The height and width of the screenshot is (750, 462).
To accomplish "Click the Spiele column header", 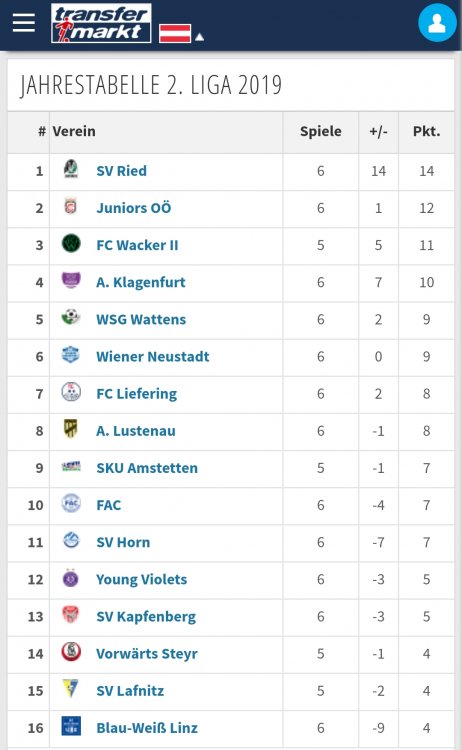I will click(321, 132).
